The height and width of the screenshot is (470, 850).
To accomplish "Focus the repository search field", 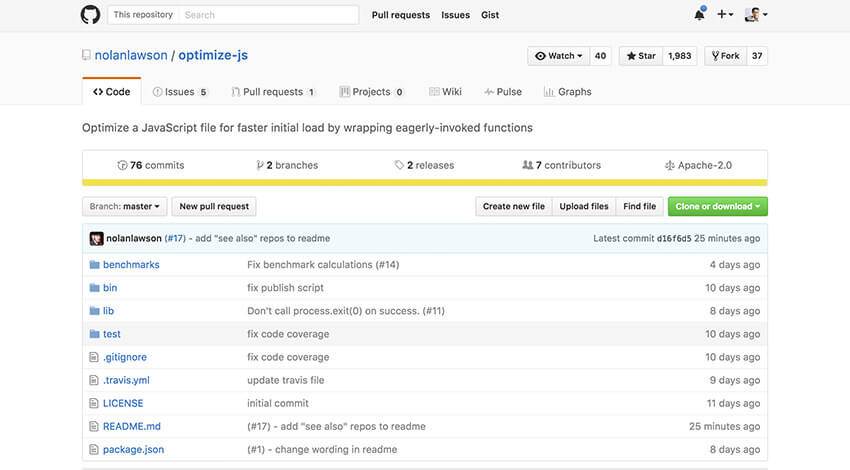I will pos(268,15).
